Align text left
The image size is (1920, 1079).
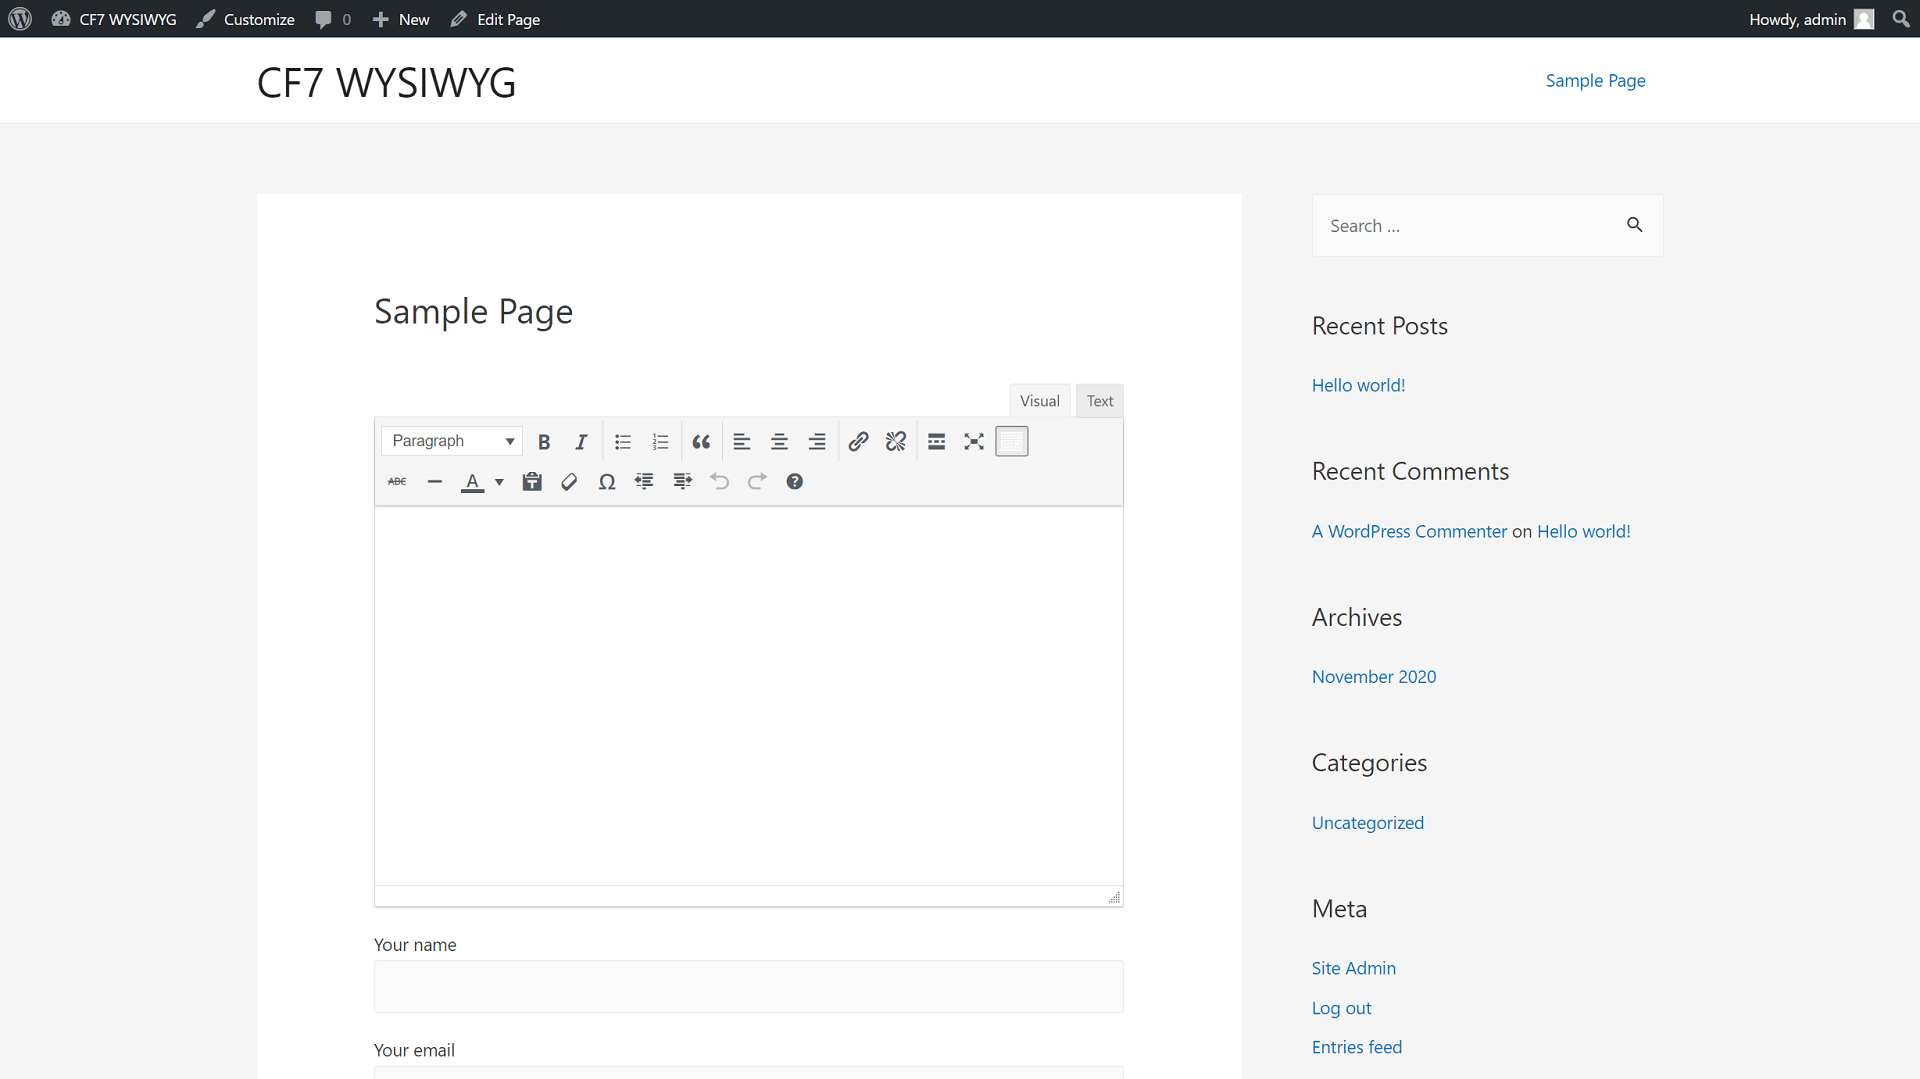[x=742, y=441]
